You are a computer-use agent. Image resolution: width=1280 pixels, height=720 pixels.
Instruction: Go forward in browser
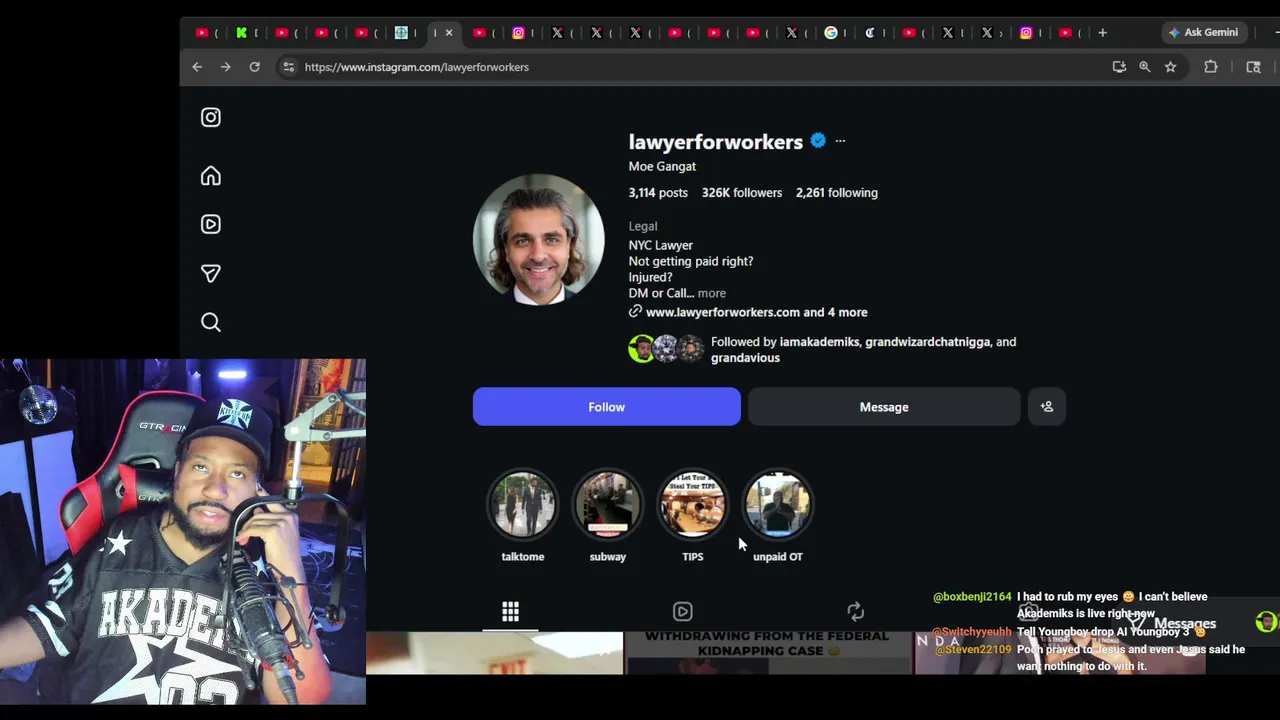226,67
